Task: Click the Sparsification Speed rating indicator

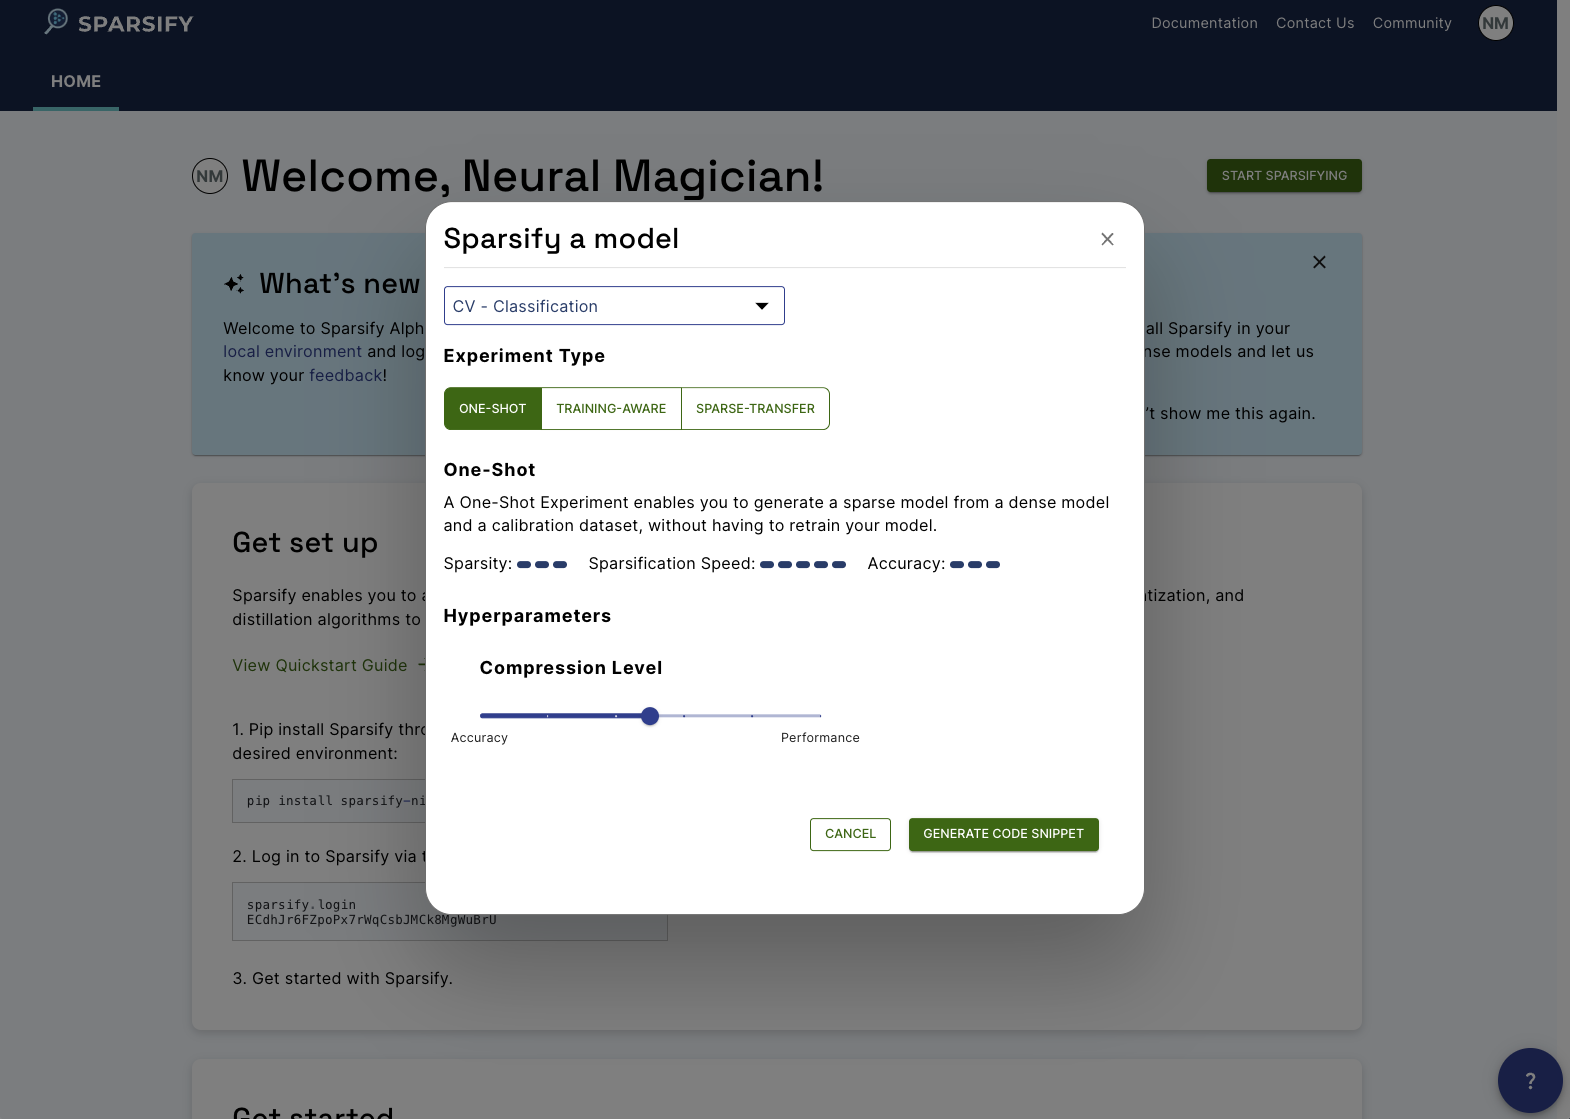Action: (x=803, y=565)
